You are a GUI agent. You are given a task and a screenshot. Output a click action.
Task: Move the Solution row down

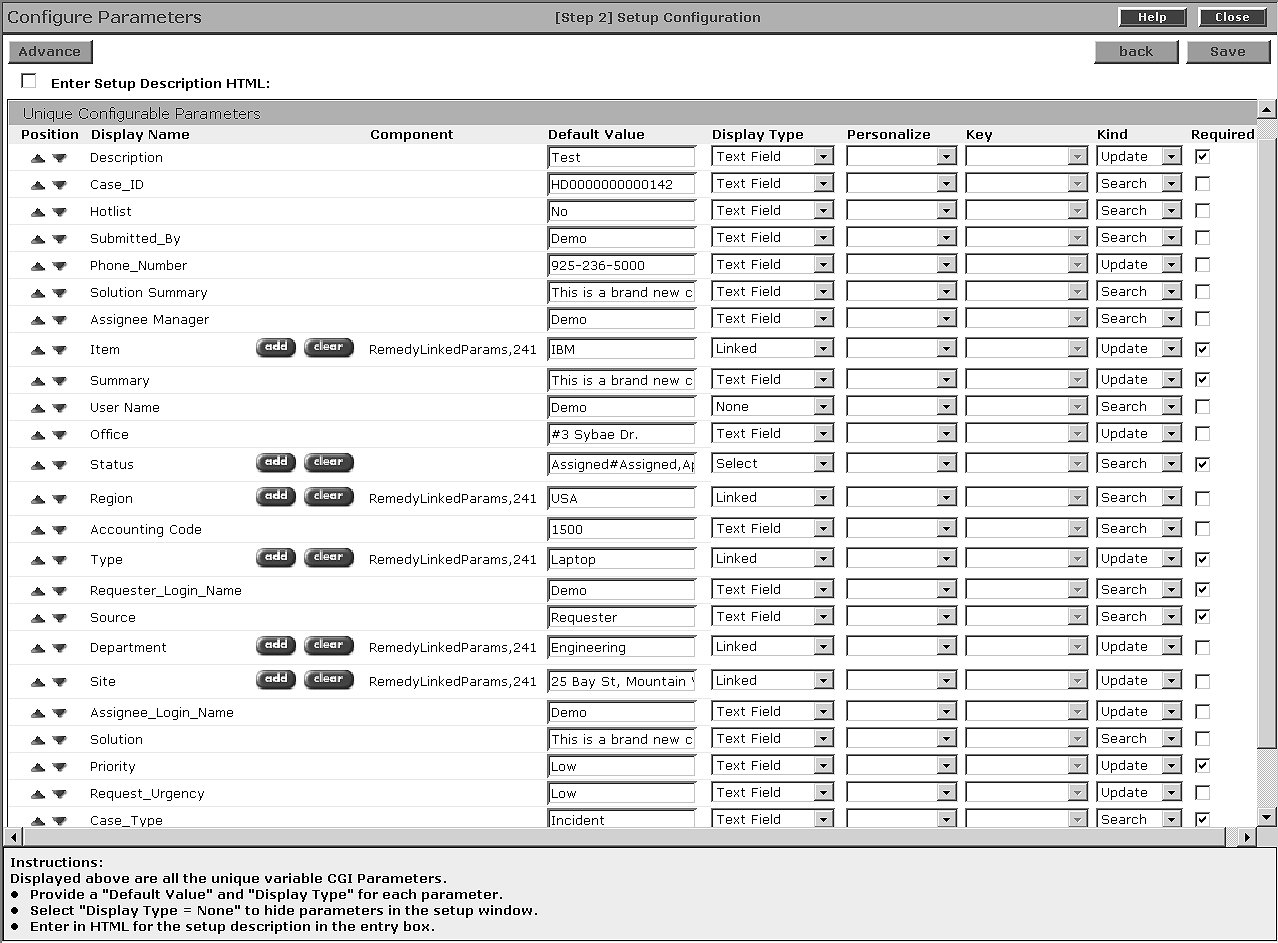point(59,740)
